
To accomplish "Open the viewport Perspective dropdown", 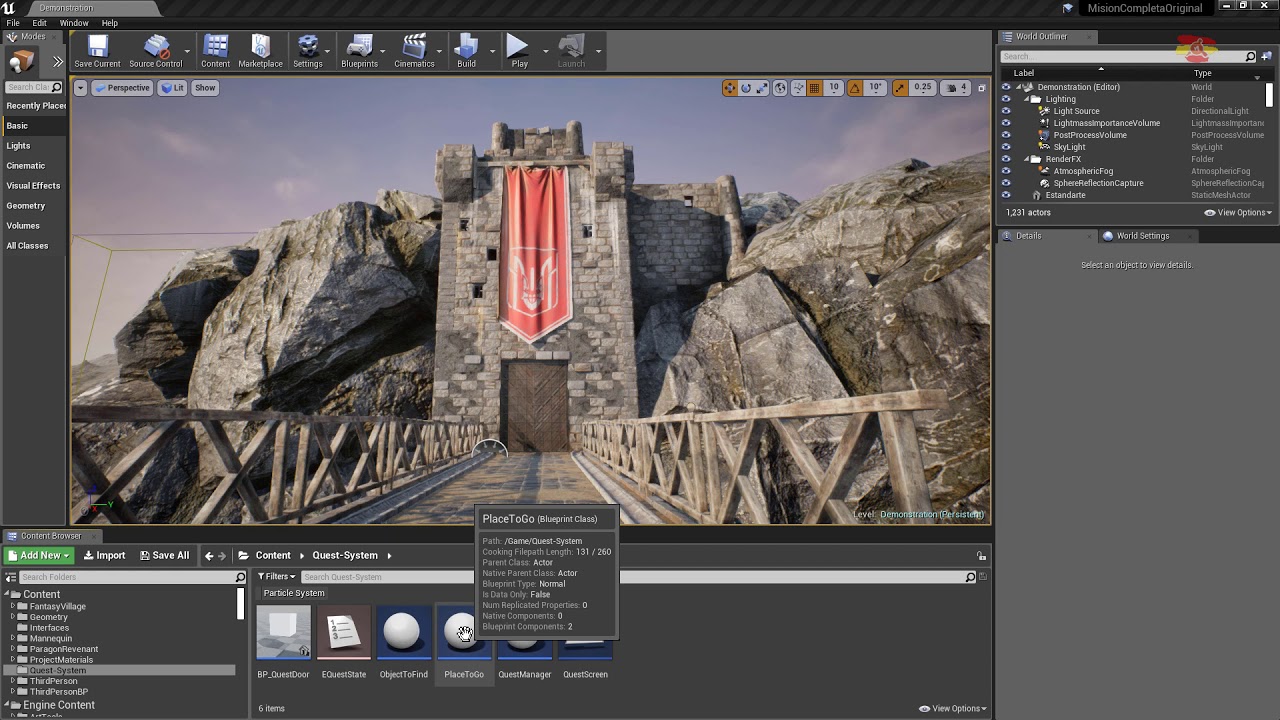I will click(x=122, y=88).
